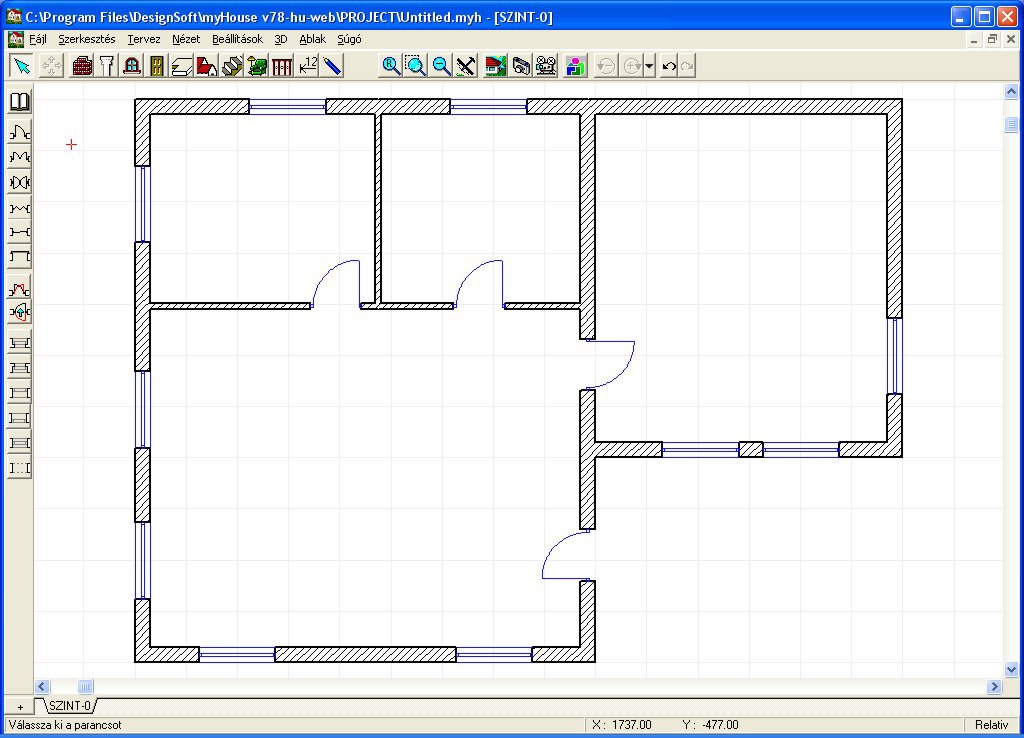Select the blue Pencil drawing tool
The height and width of the screenshot is (738, 1024).
point(332,66)
